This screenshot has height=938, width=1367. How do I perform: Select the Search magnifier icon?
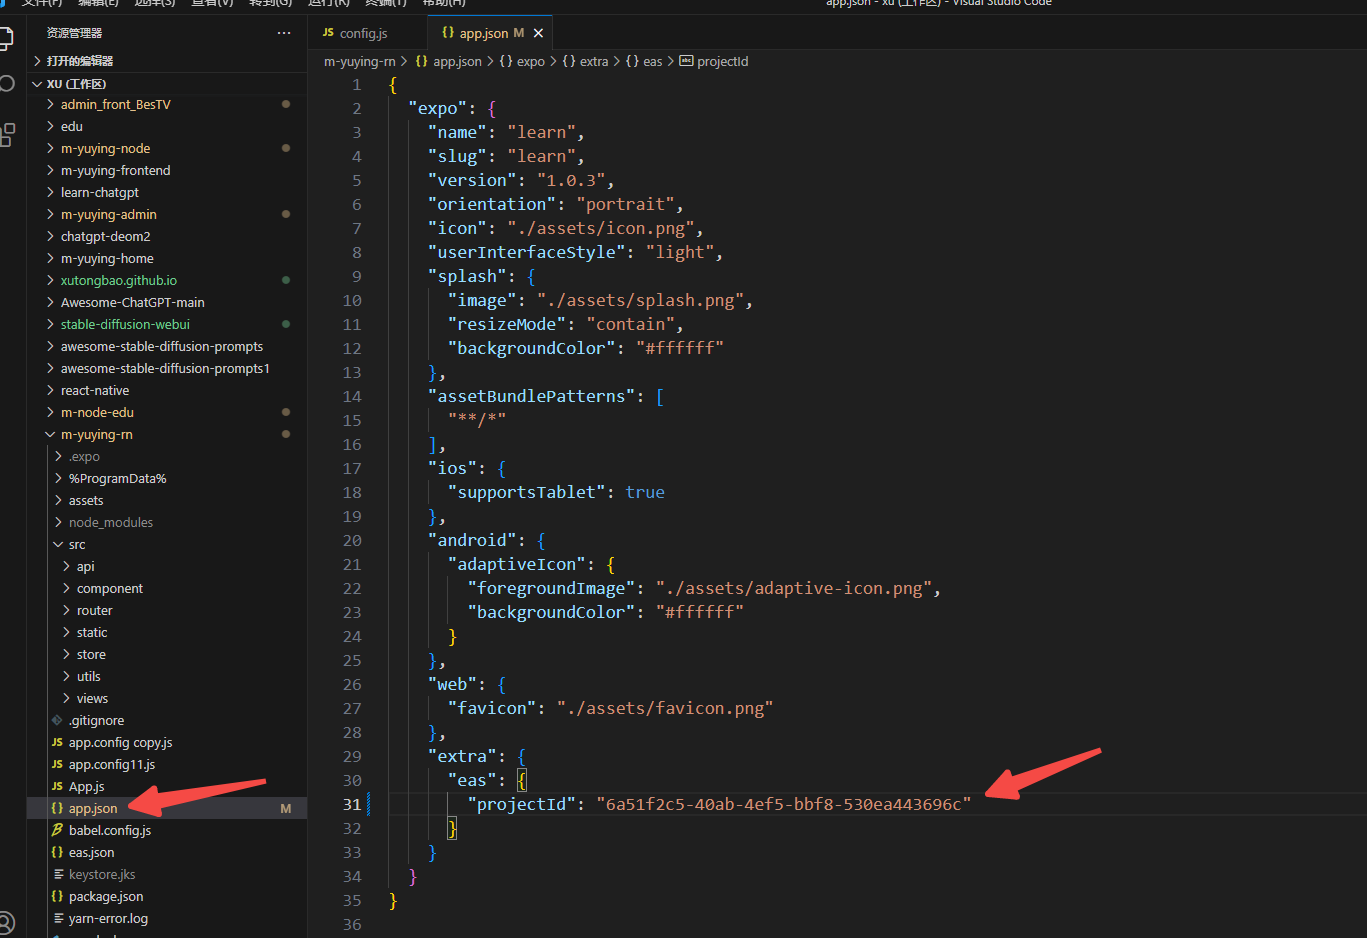pyautogui.click(x=8, y=84)
